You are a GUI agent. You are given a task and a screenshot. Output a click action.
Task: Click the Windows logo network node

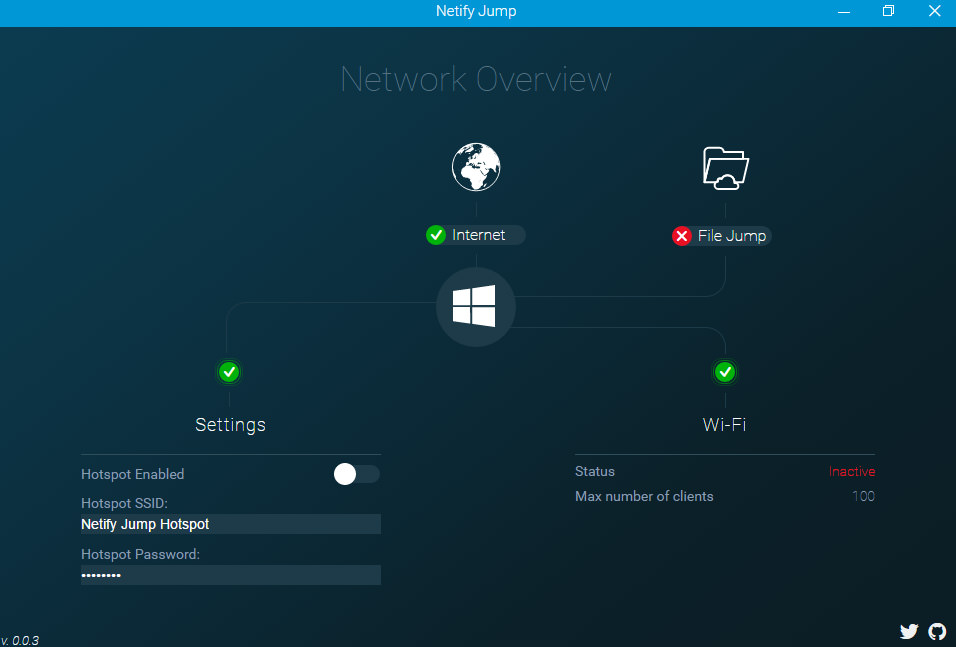point(475,306)
